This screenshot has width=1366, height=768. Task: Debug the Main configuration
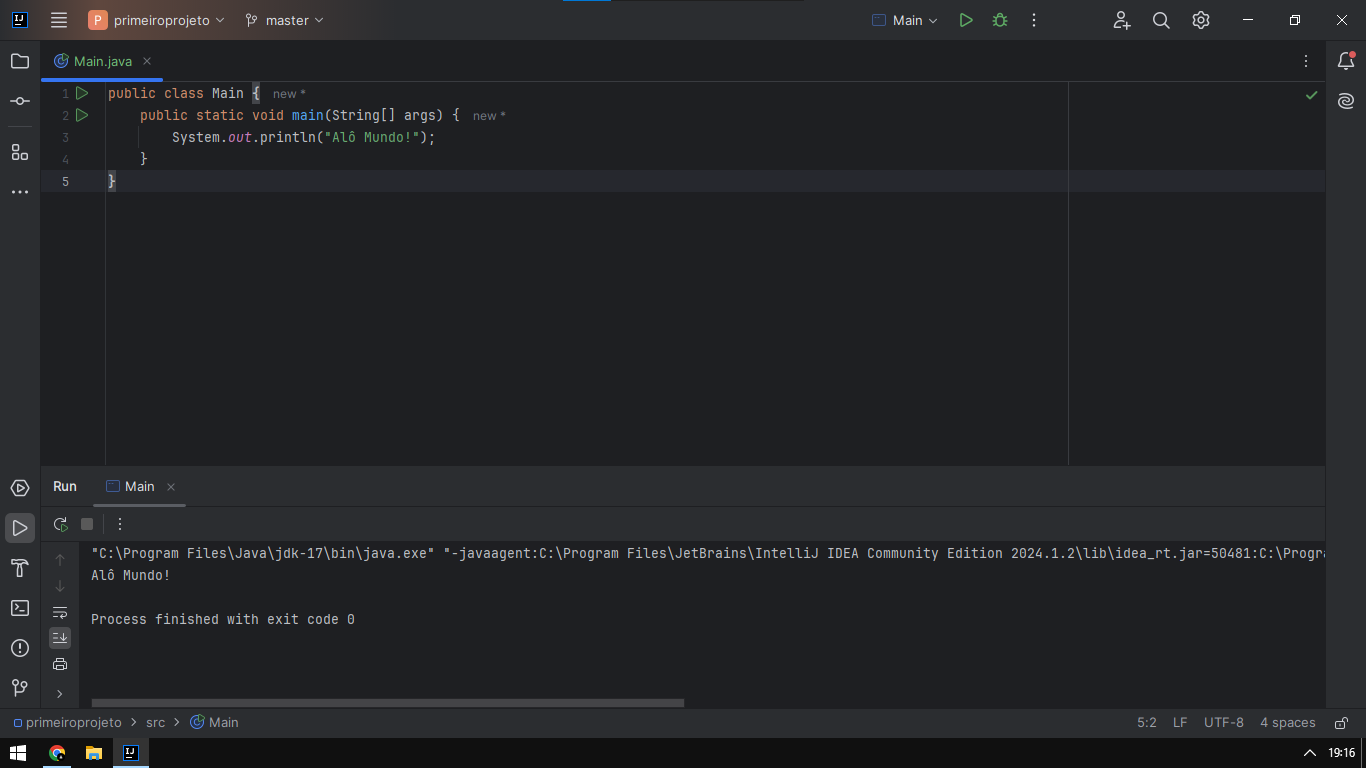pyautogui.click(x=1000, y=20)
